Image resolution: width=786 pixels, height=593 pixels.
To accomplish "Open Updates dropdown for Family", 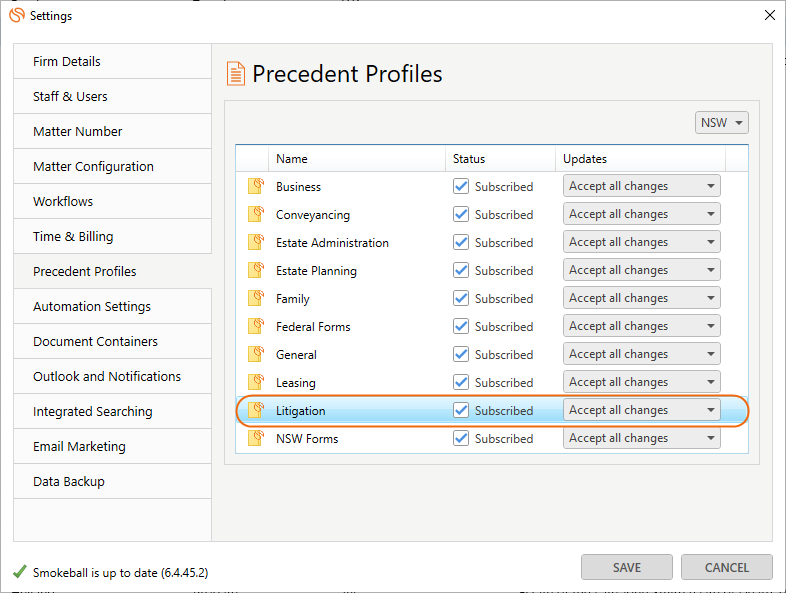I will (x=642, y=298).
